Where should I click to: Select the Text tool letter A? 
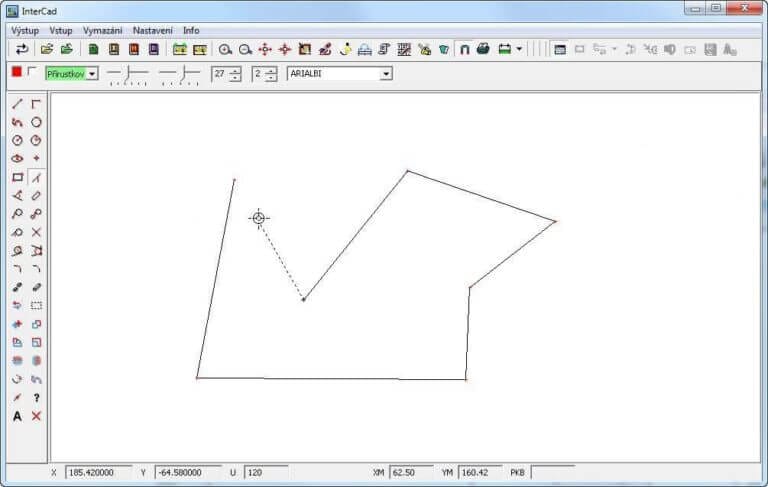[x=17, y=416]
